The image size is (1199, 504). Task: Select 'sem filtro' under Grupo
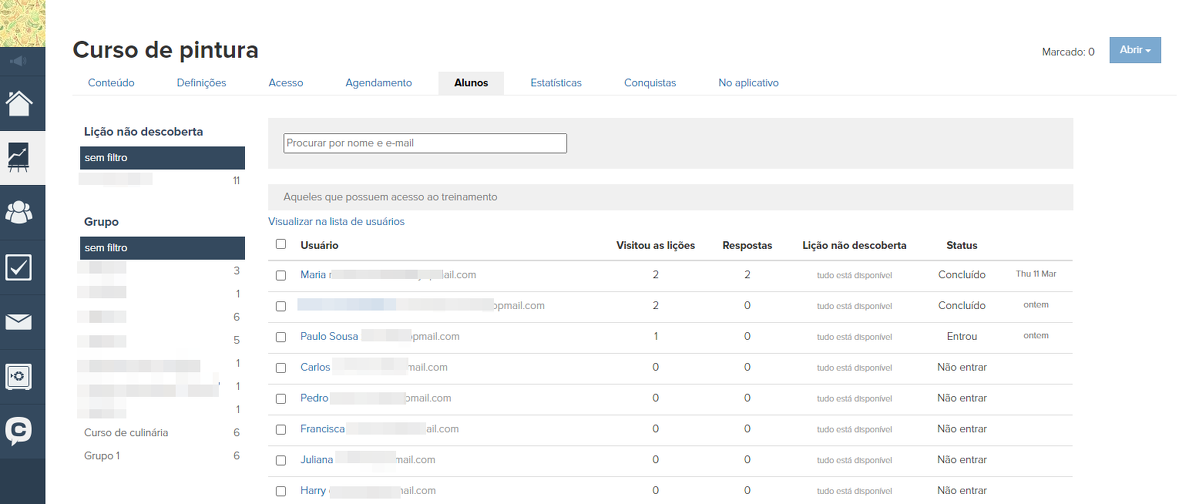[x=162, y=248]
